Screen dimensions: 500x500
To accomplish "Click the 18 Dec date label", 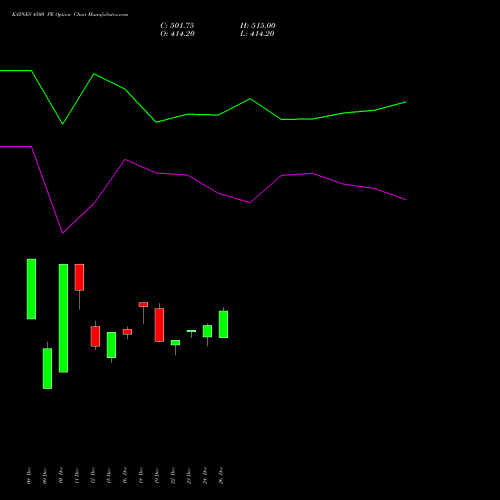I will click(141, 476).
